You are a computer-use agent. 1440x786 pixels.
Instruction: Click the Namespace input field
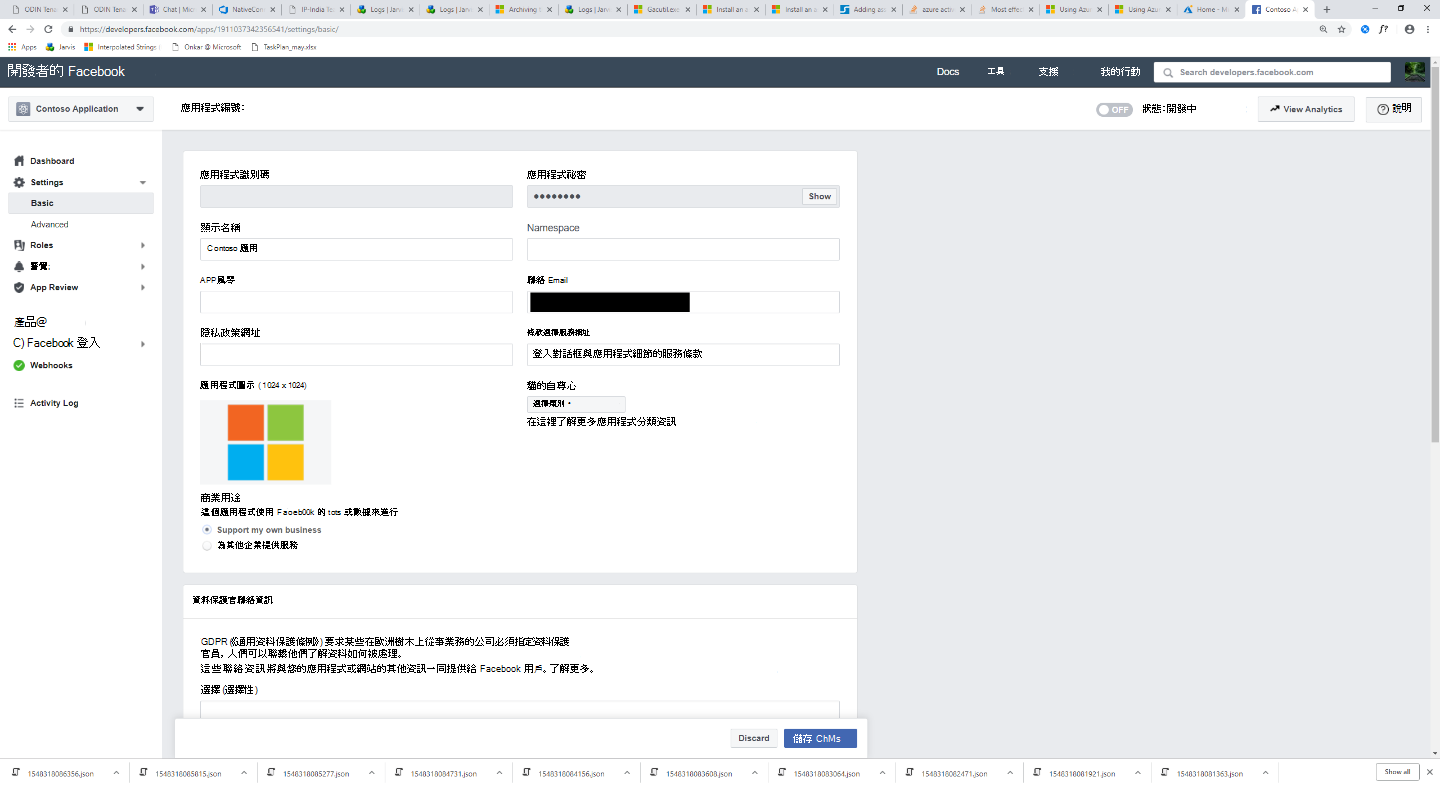coord(683,249)
